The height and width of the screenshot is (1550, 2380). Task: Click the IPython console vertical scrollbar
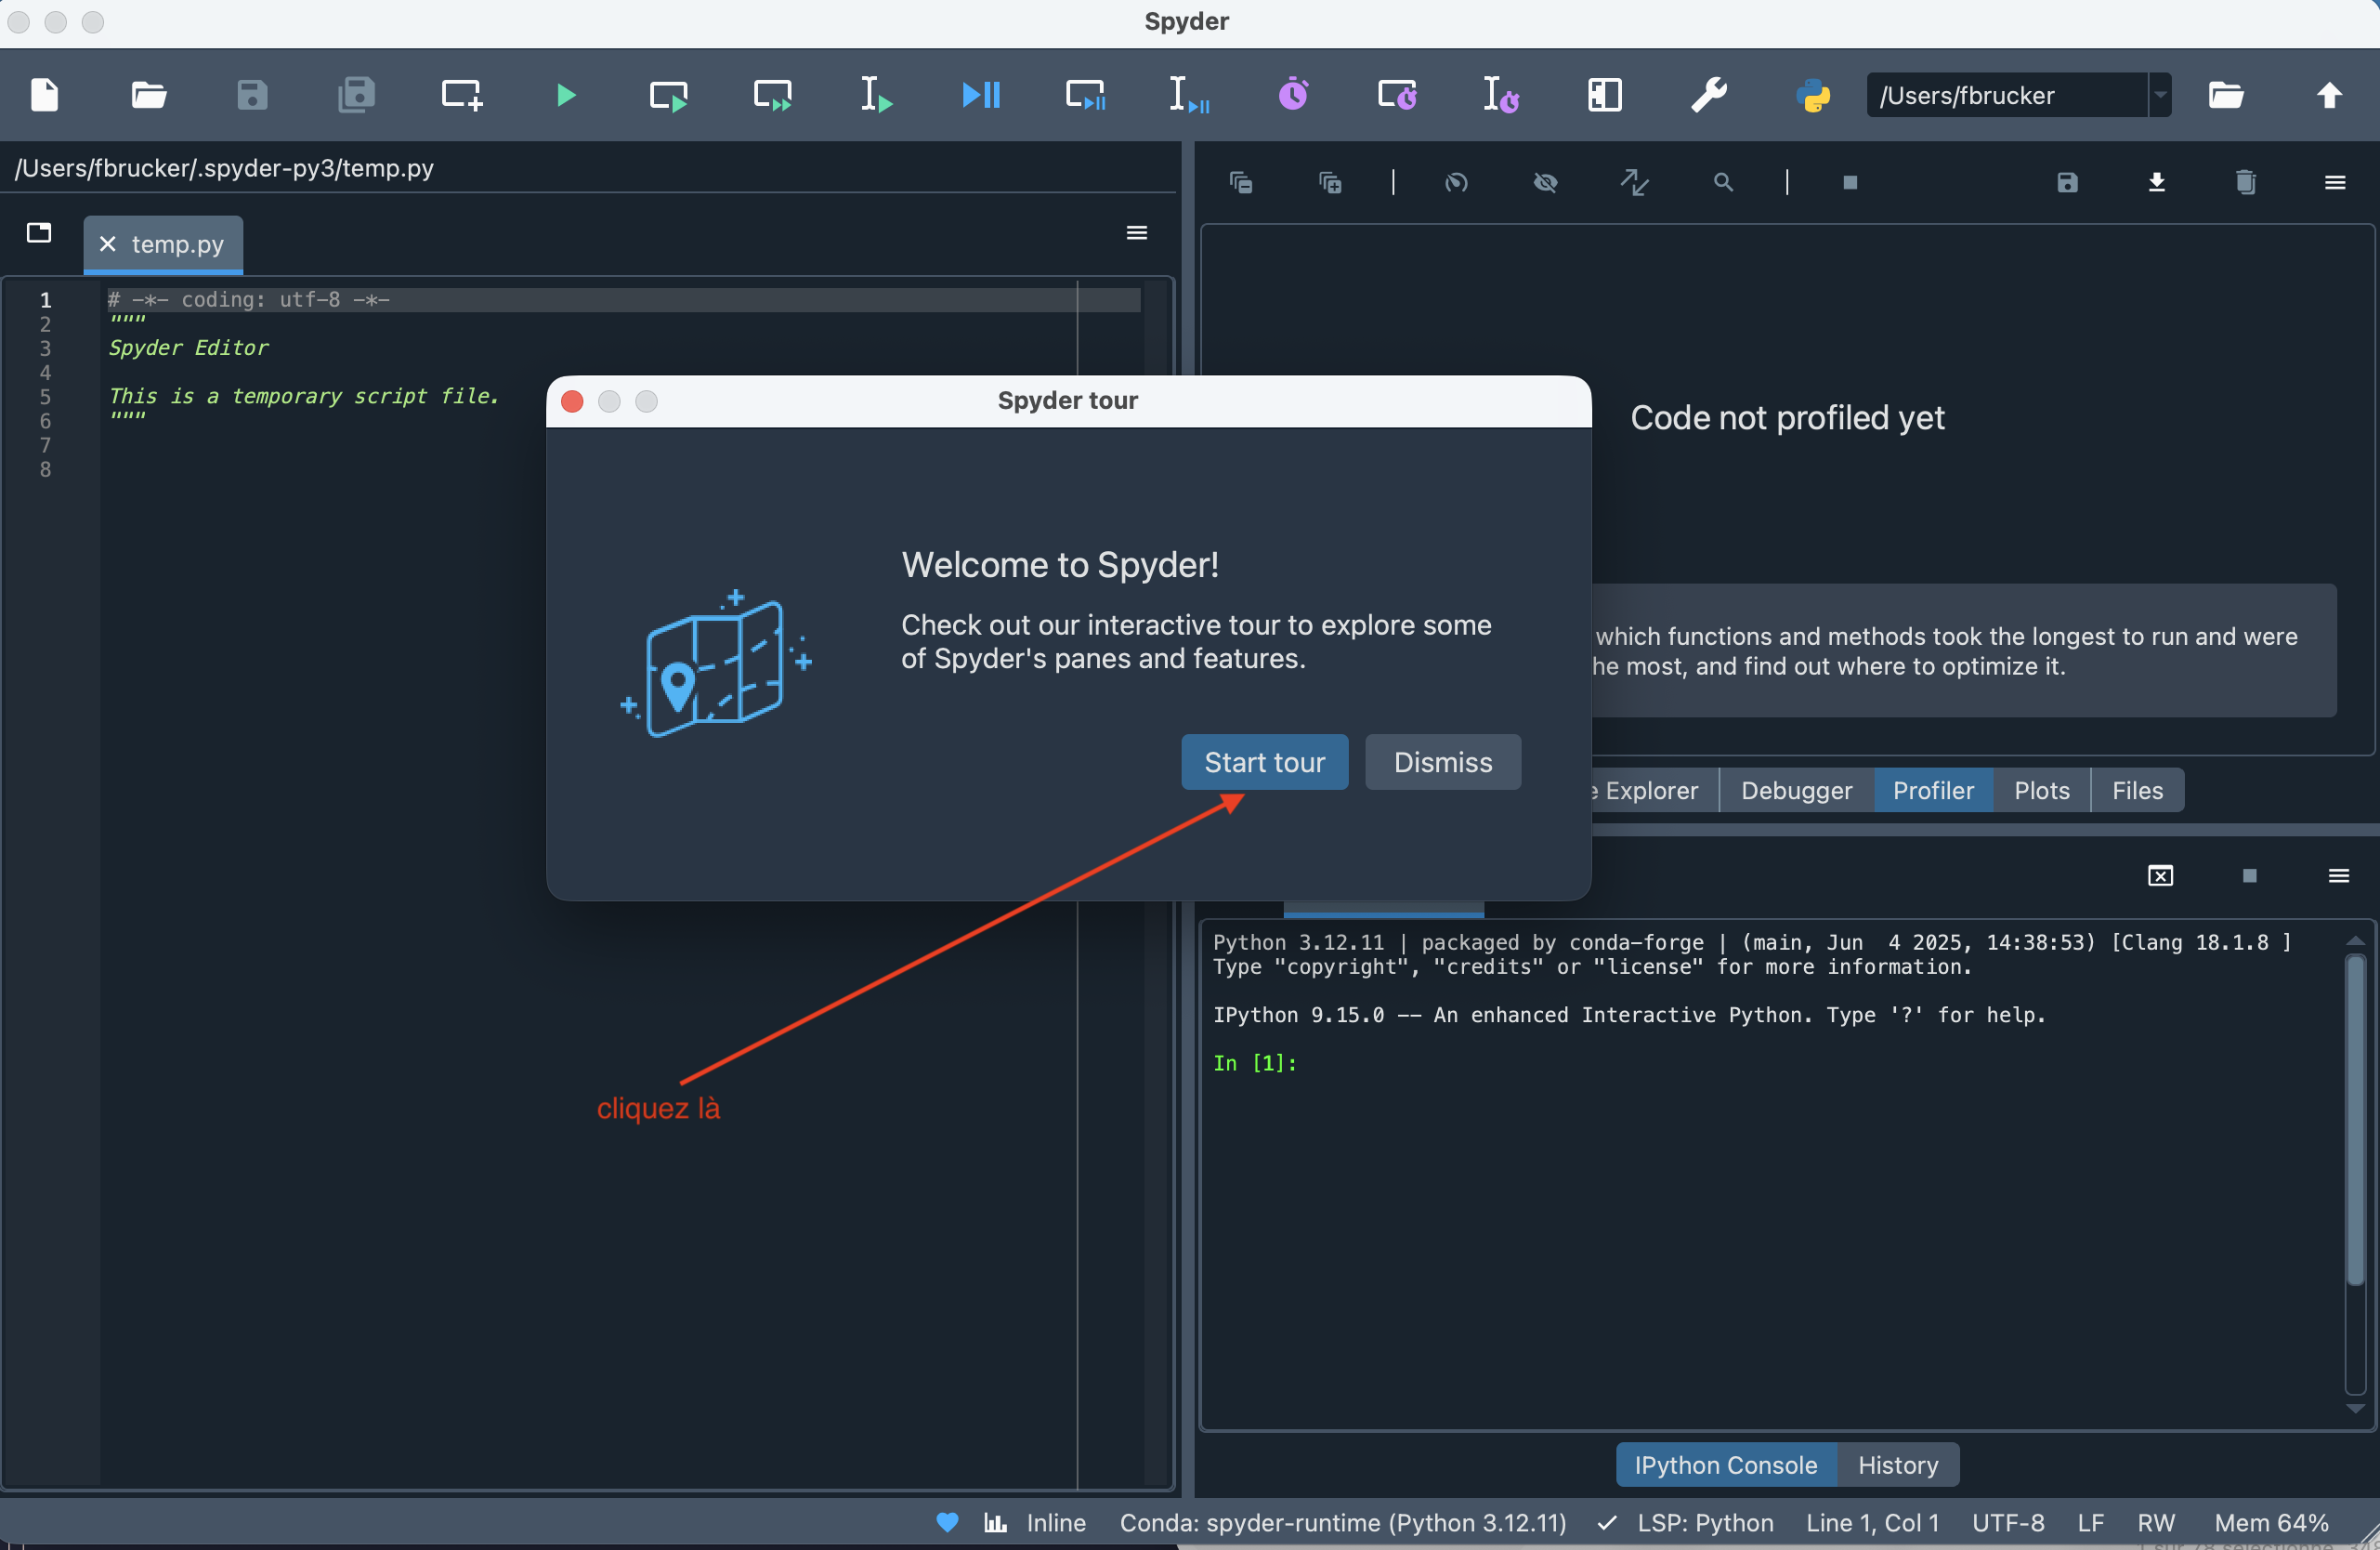point(2355,1120)
